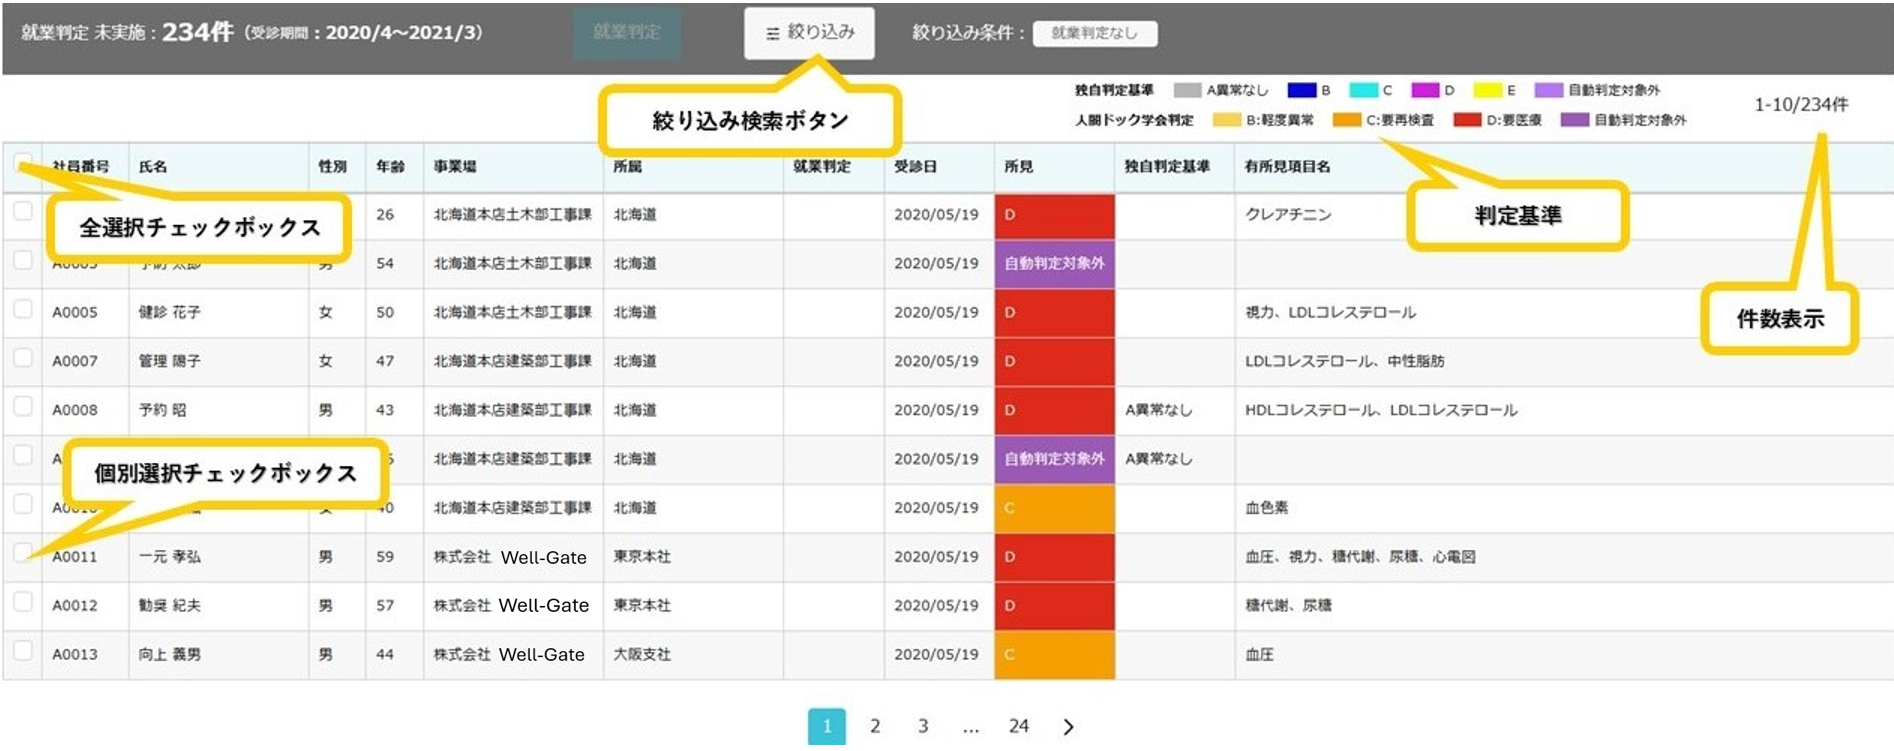Tick the checkbox for the age 54 row
The height and width of the screenshot is (751, 1894).
23,260
